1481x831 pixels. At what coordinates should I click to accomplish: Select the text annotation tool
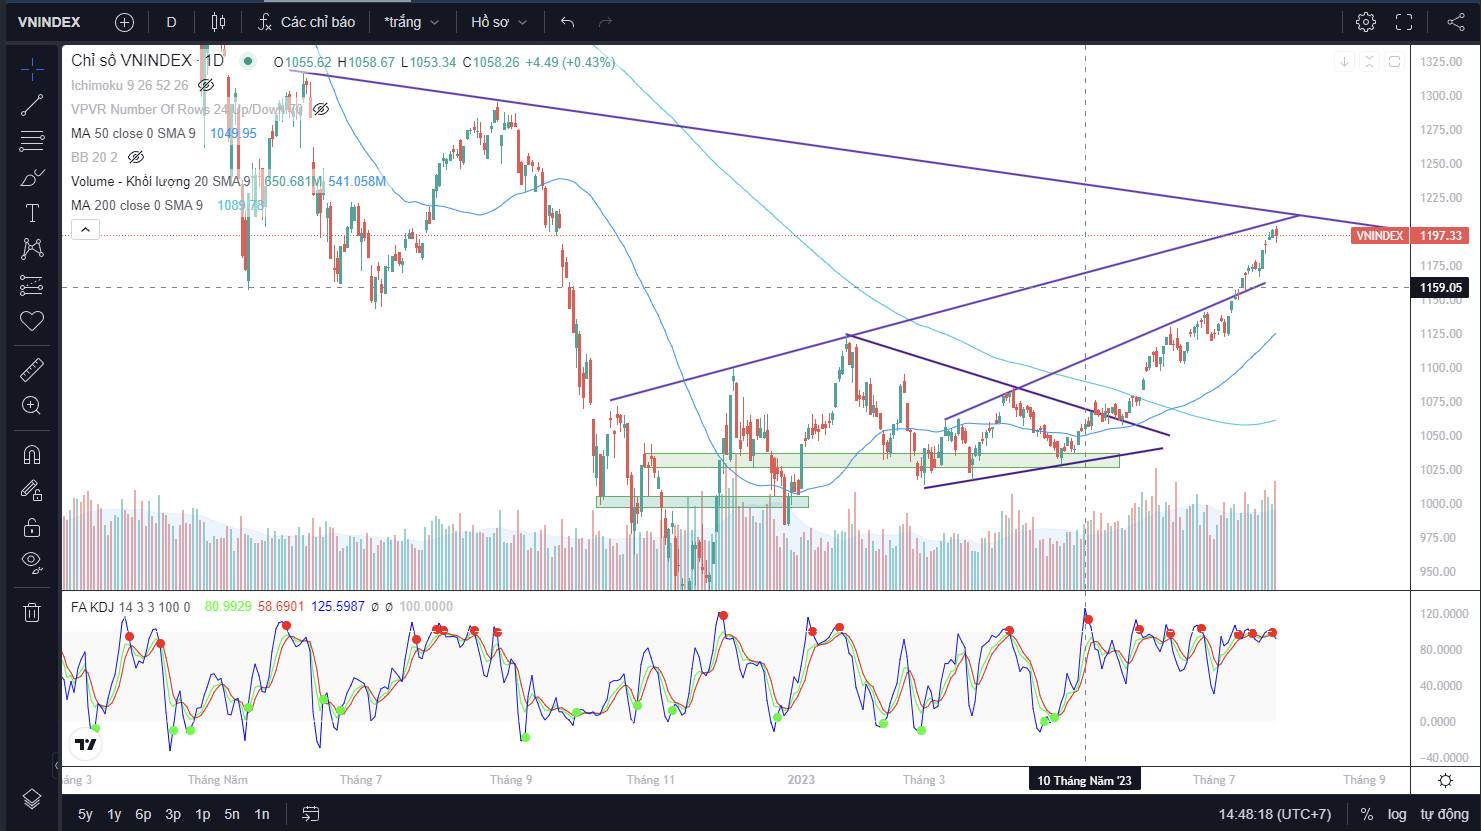32,213
